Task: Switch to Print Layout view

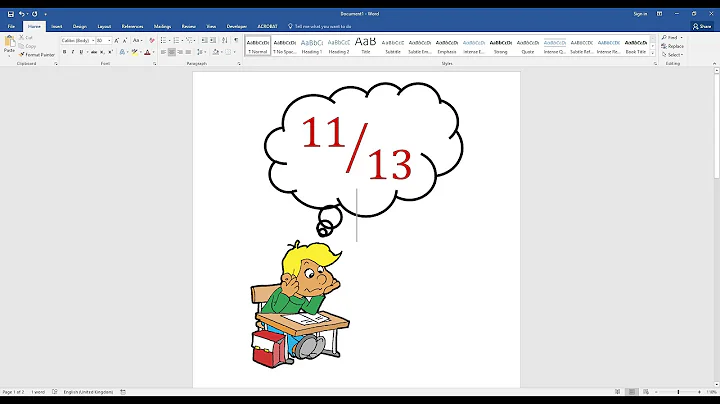Action: [x=632, y=392]
